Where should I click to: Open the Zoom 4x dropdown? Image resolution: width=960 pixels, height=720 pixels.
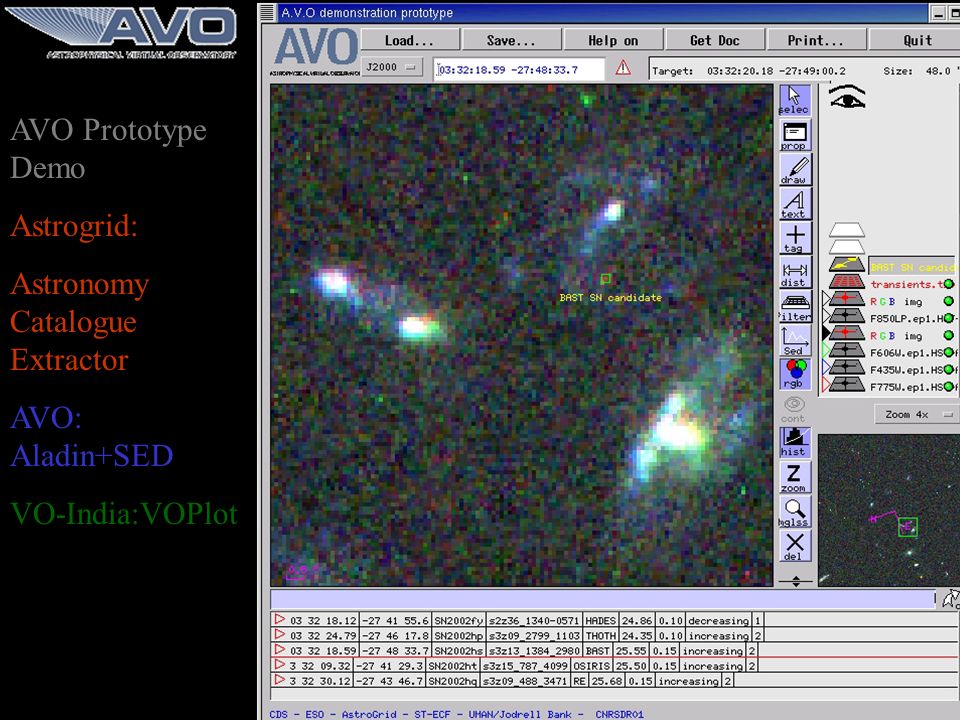point(915,414)
